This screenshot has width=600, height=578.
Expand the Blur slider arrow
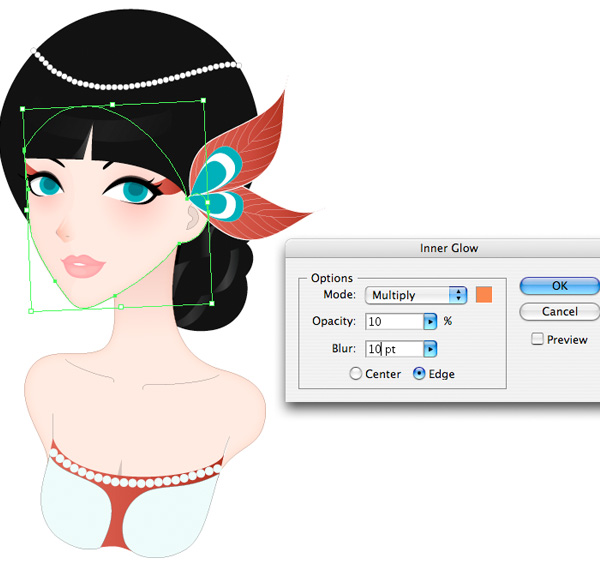[x=430, y=349]
